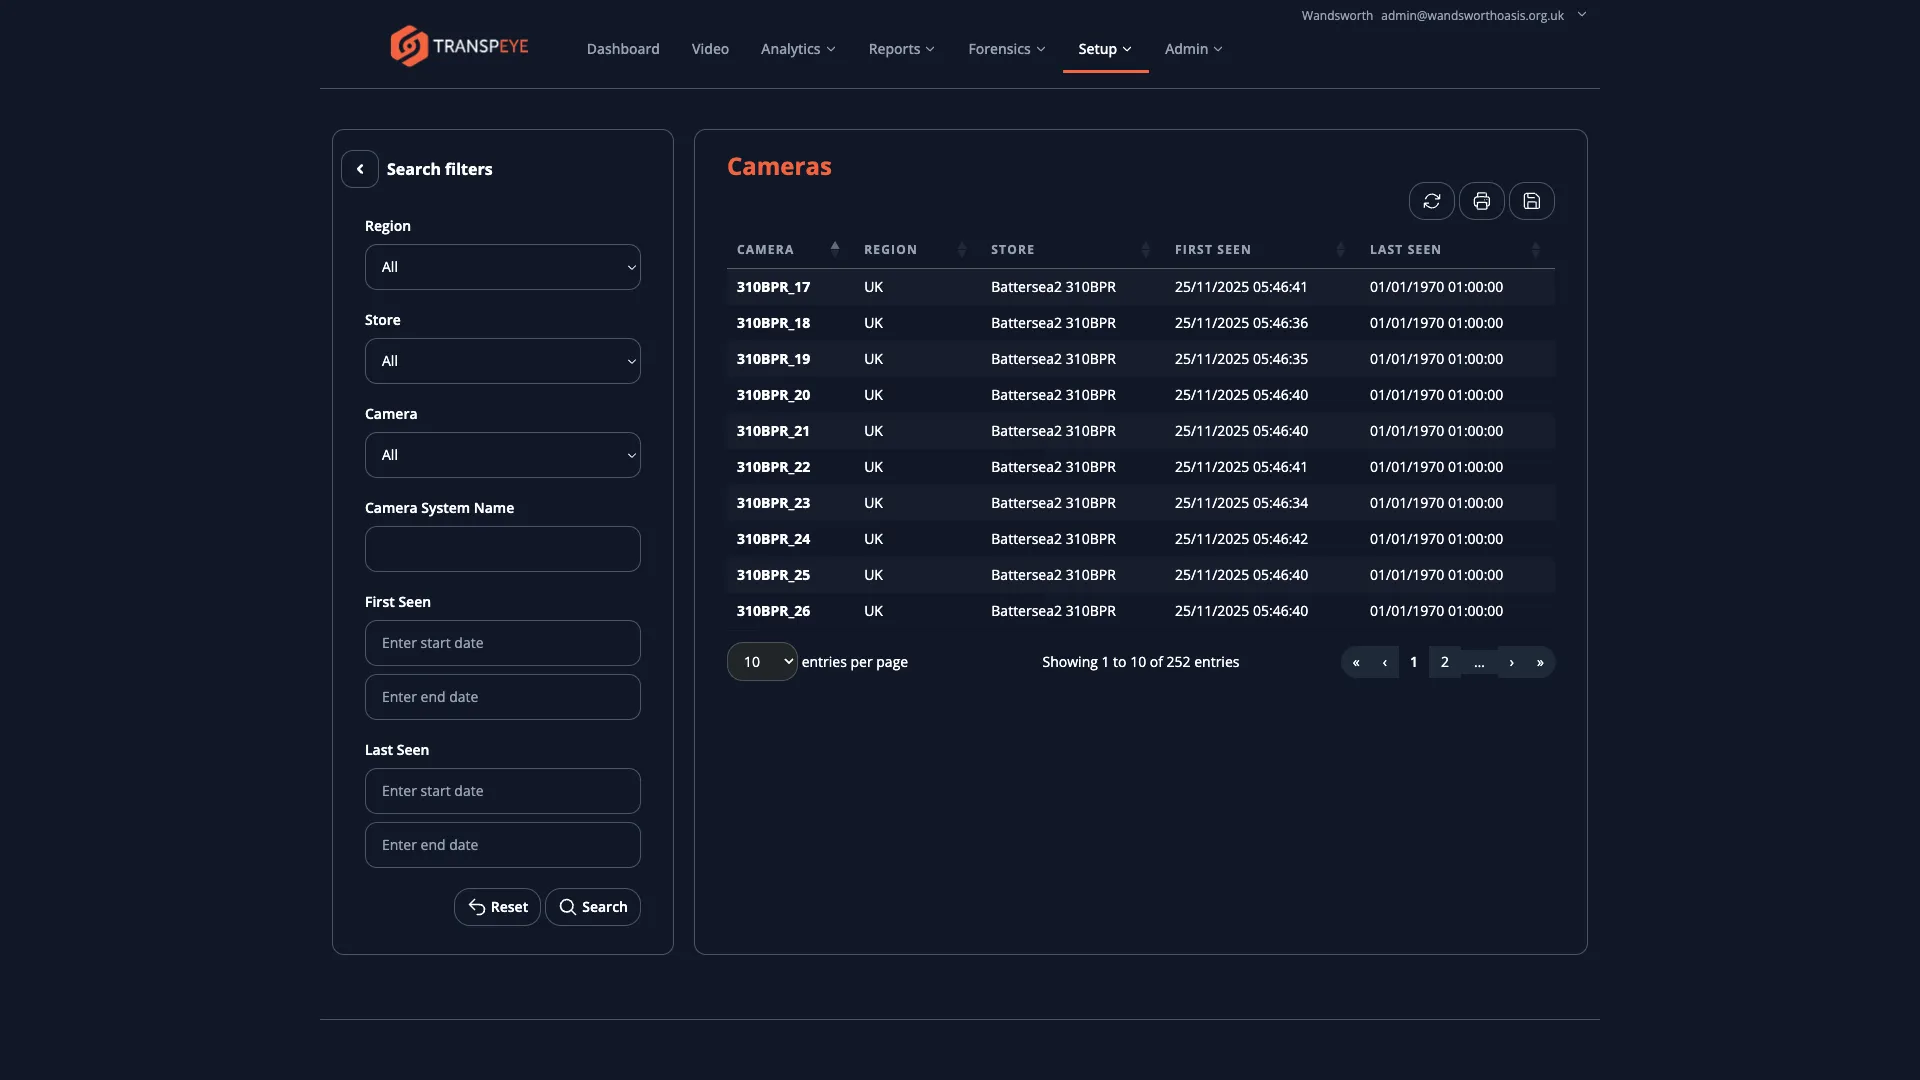Click the Search button

coord(592,906)
